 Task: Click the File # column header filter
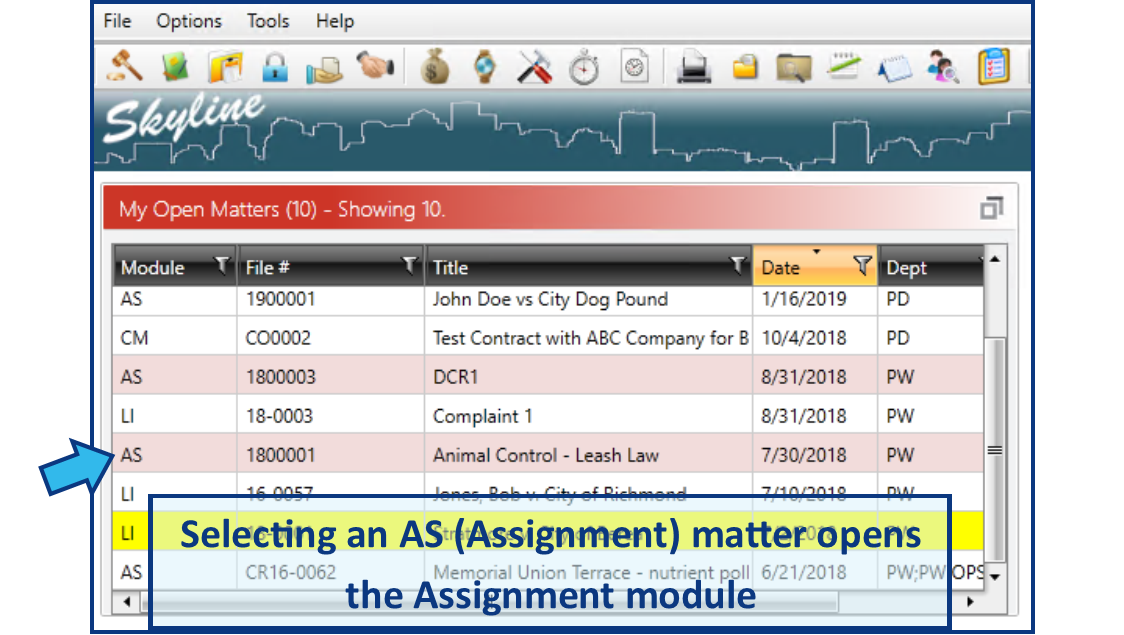pyautogui.click(x=409, y=266)
